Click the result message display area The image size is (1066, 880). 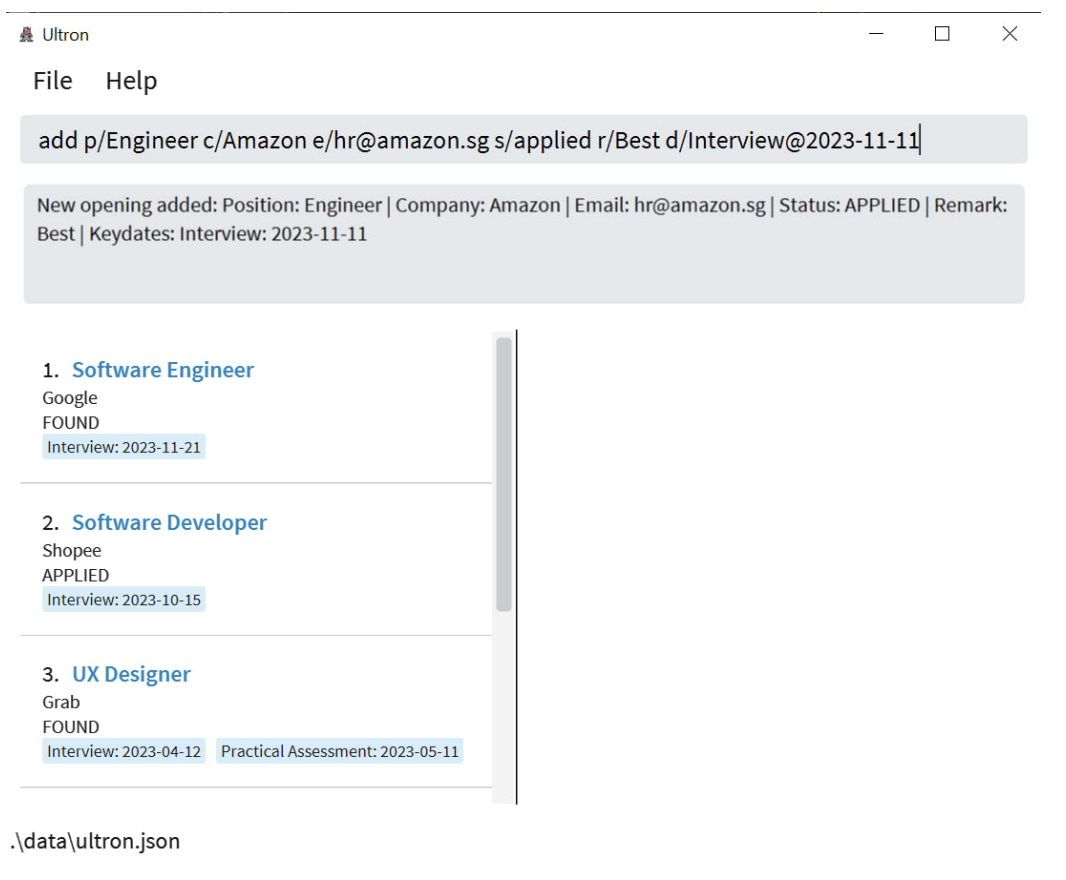point(523,243)
